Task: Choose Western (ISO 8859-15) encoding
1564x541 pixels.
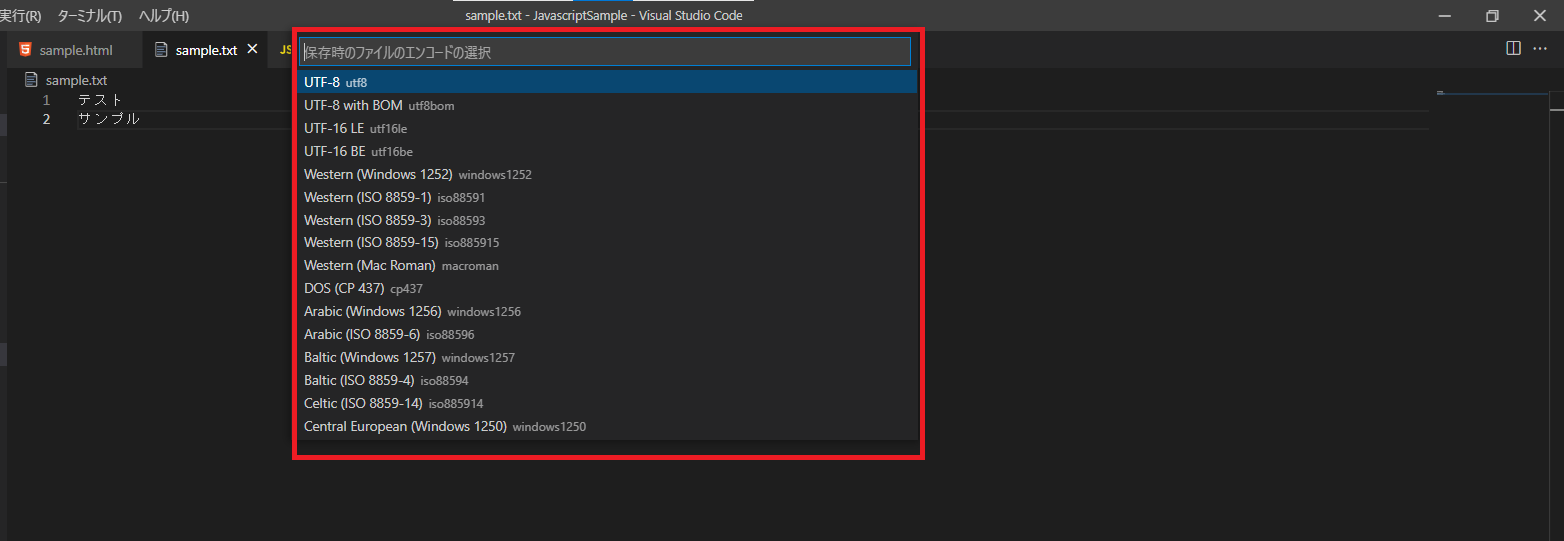Action: tap(607, 242)
